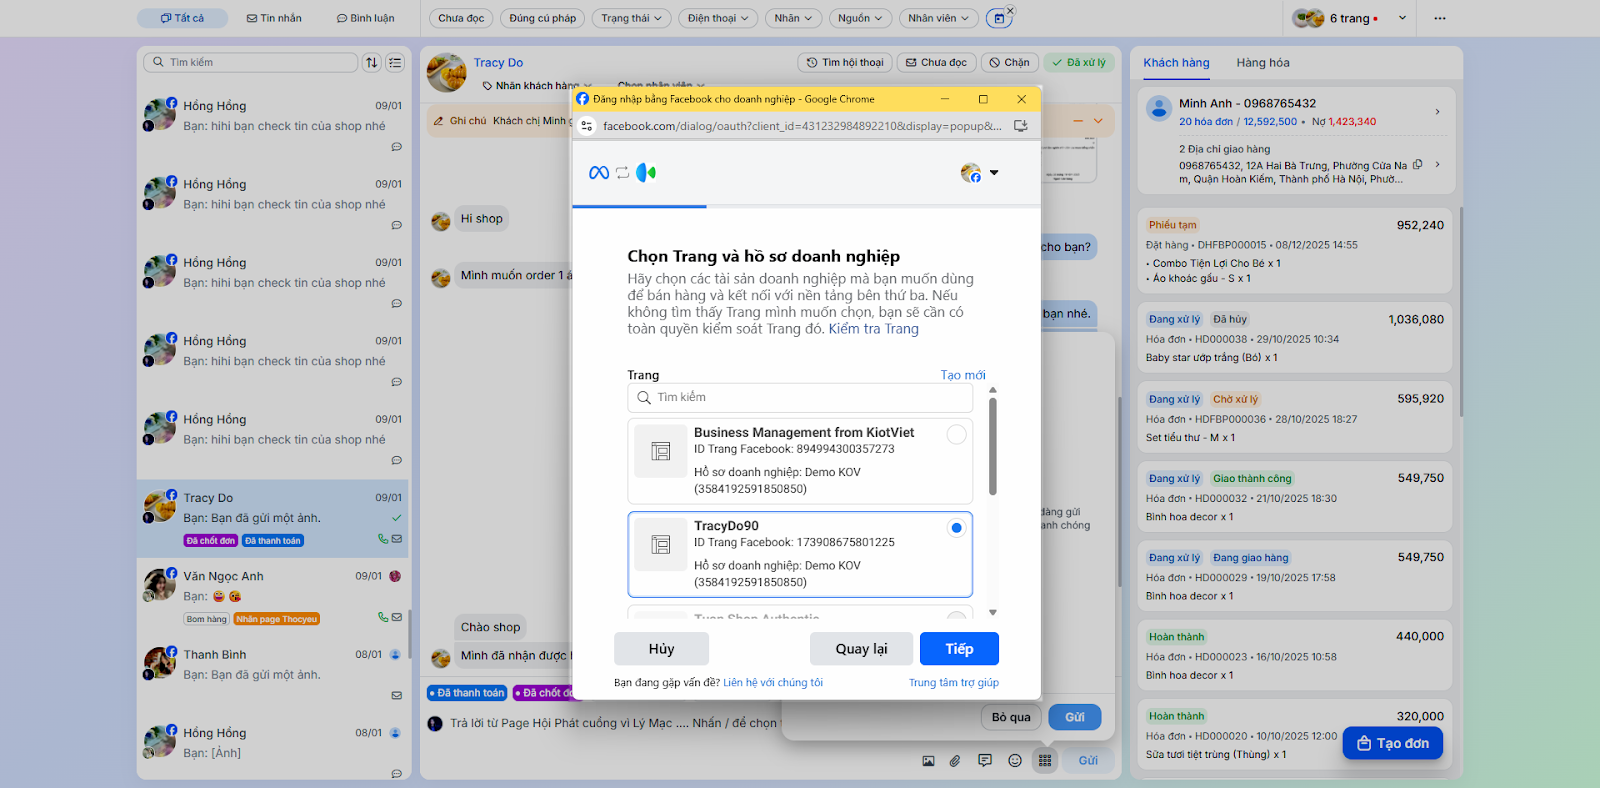Screen dimensions: 1600x788
Task: Toggle the Chưa đọc filter in top bar
Action: pos(461,18)
